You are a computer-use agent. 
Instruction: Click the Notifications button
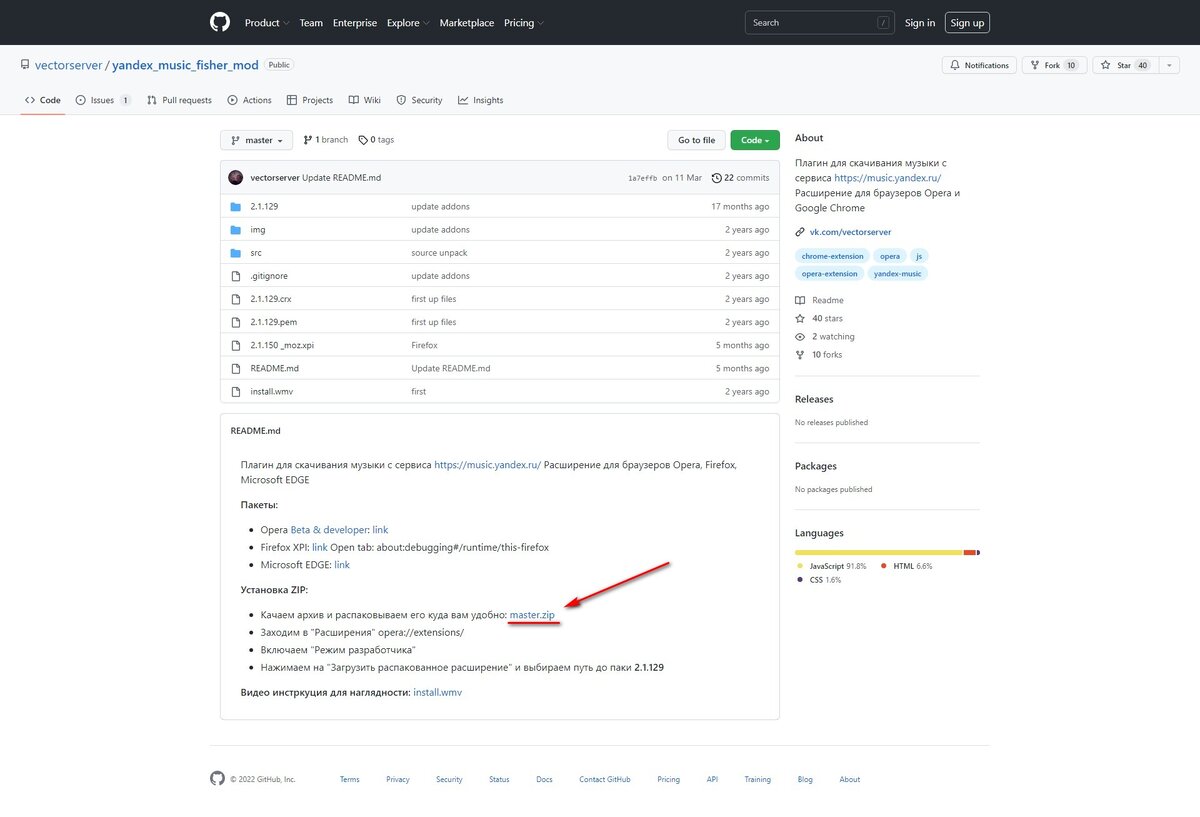click(979, 65)
